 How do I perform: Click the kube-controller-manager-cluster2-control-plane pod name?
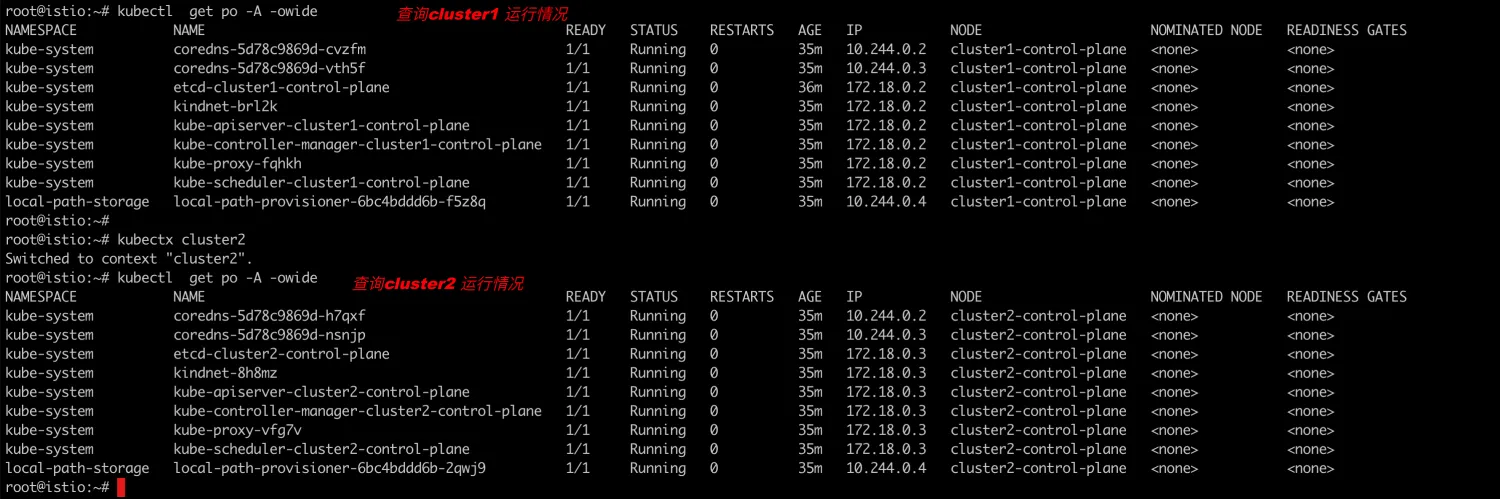(x=357, y=411)
